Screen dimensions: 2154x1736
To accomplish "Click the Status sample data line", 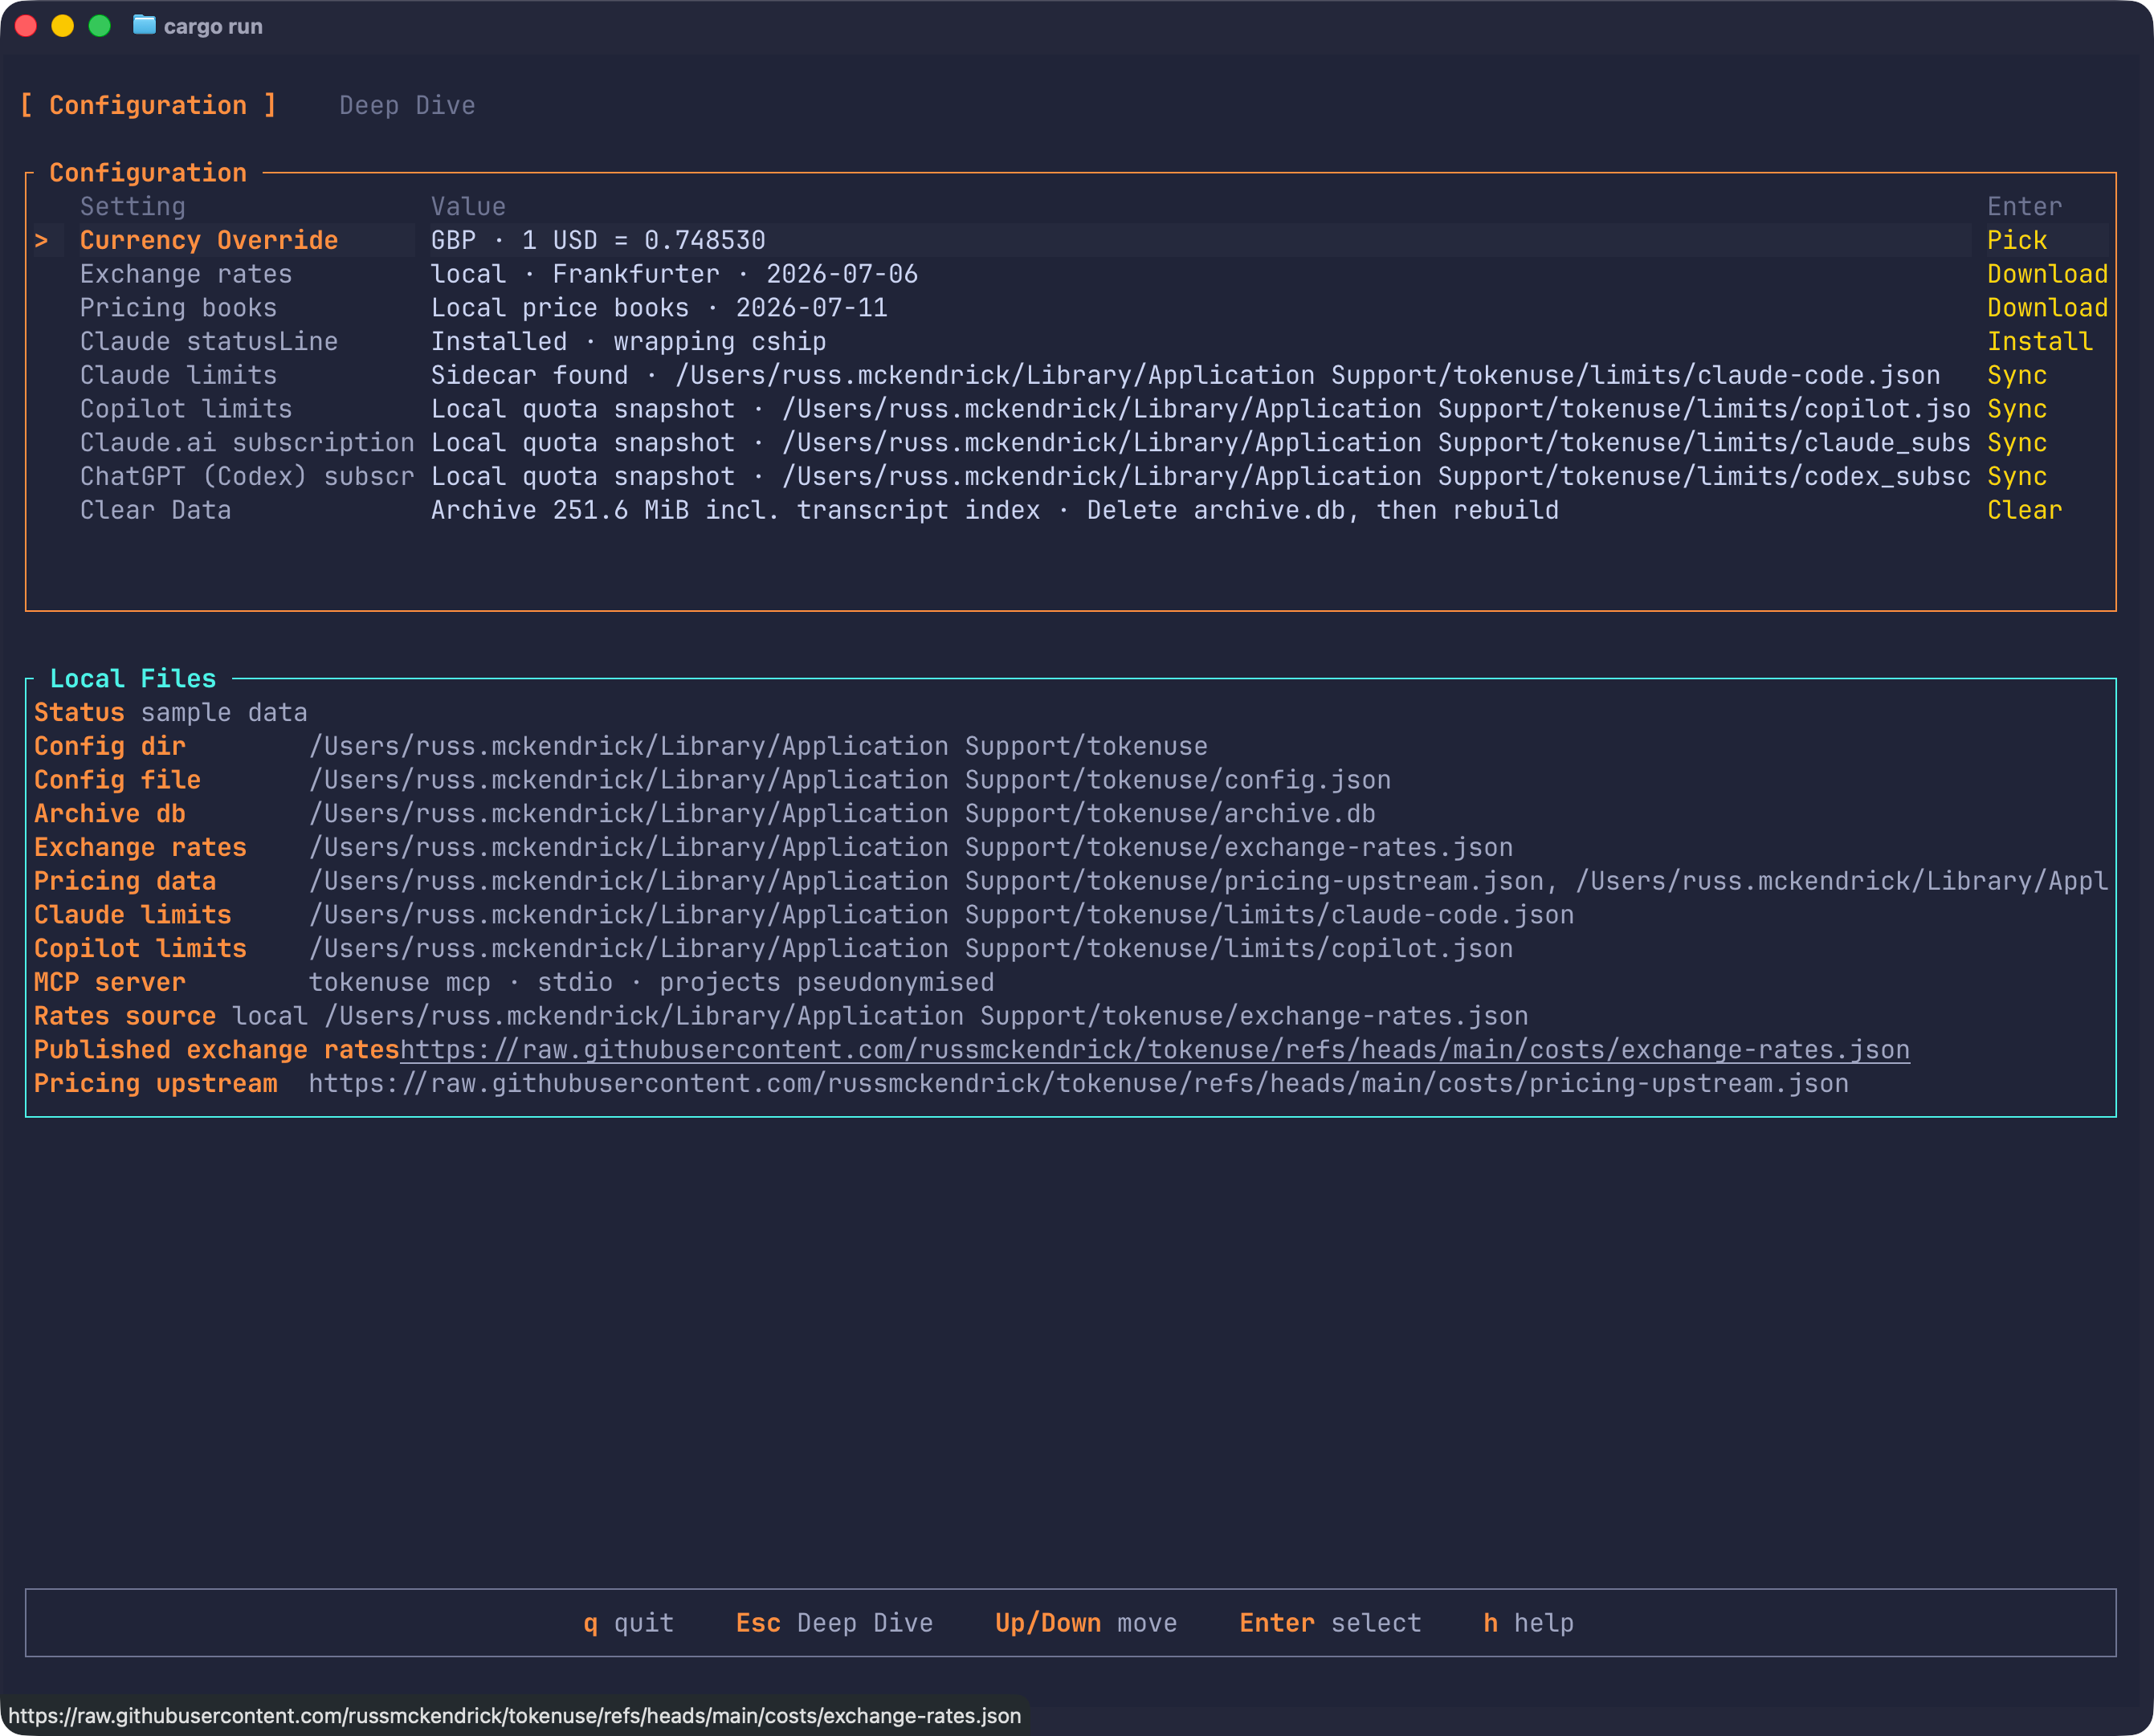I will (x=171, y=712).
